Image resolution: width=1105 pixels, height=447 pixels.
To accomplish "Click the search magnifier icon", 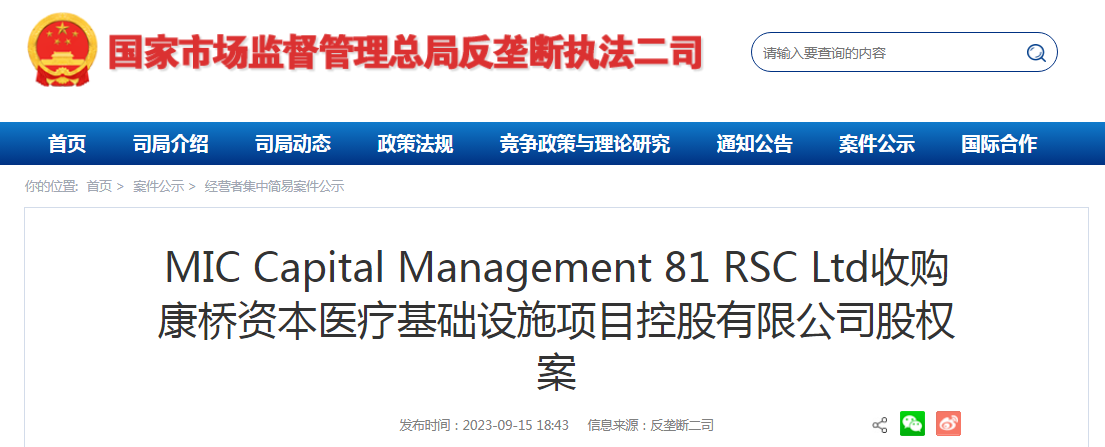I will [x=1036, y=53].
